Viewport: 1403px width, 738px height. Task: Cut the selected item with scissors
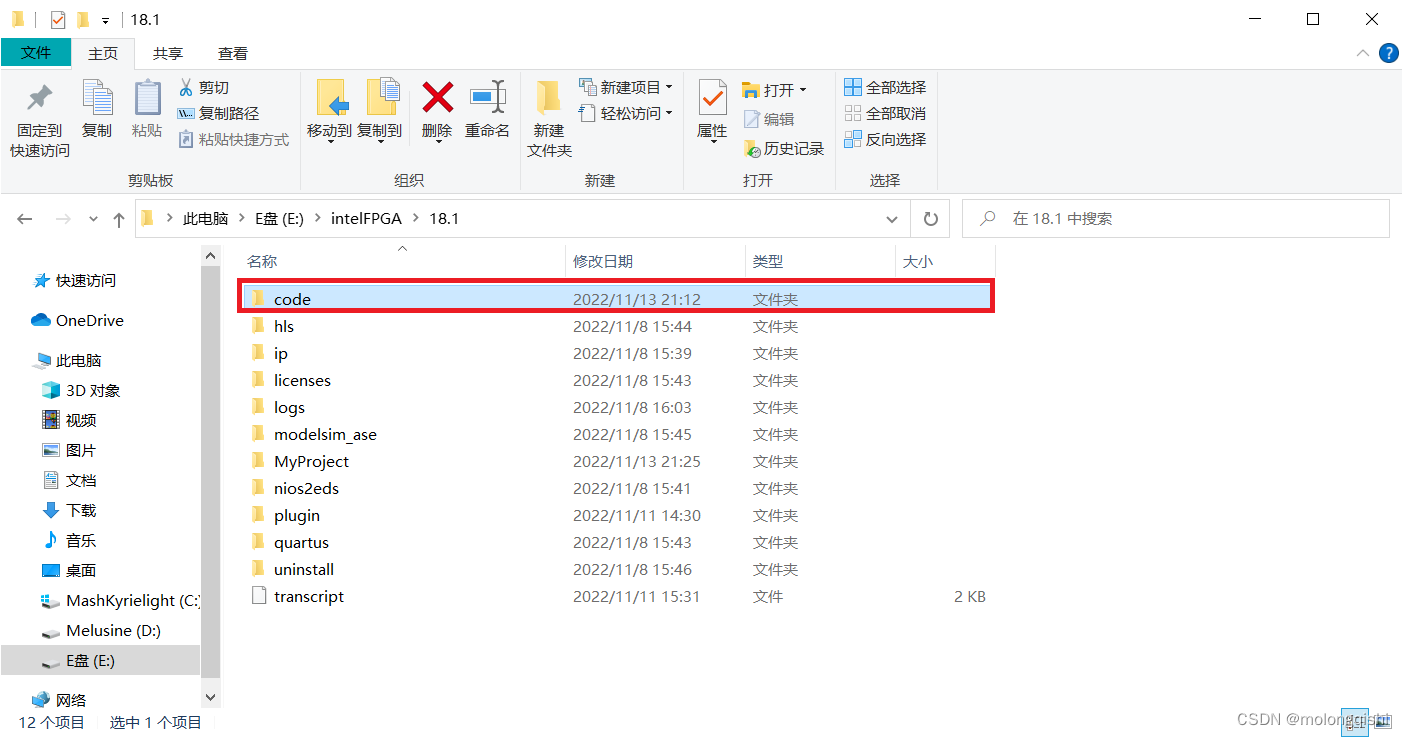pyautogui.click(x=204, y=88)
